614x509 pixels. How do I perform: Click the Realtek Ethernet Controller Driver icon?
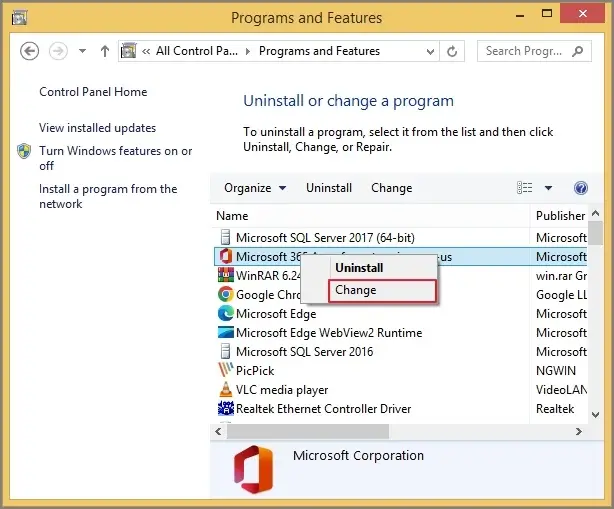tap(226, 408)
